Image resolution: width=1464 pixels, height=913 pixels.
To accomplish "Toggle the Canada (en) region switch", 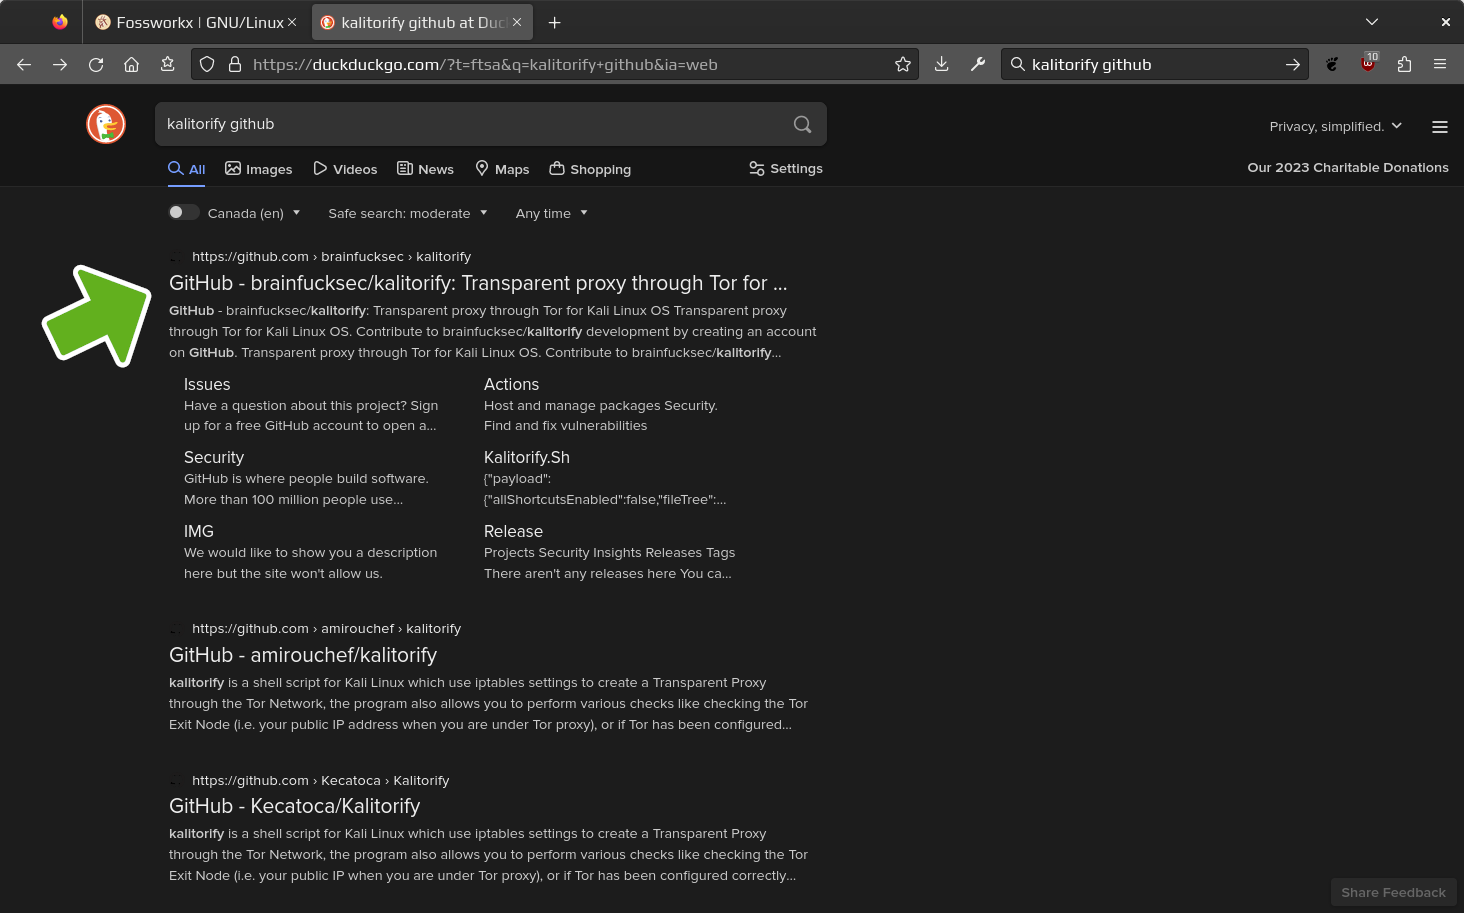I will point(183,212).
